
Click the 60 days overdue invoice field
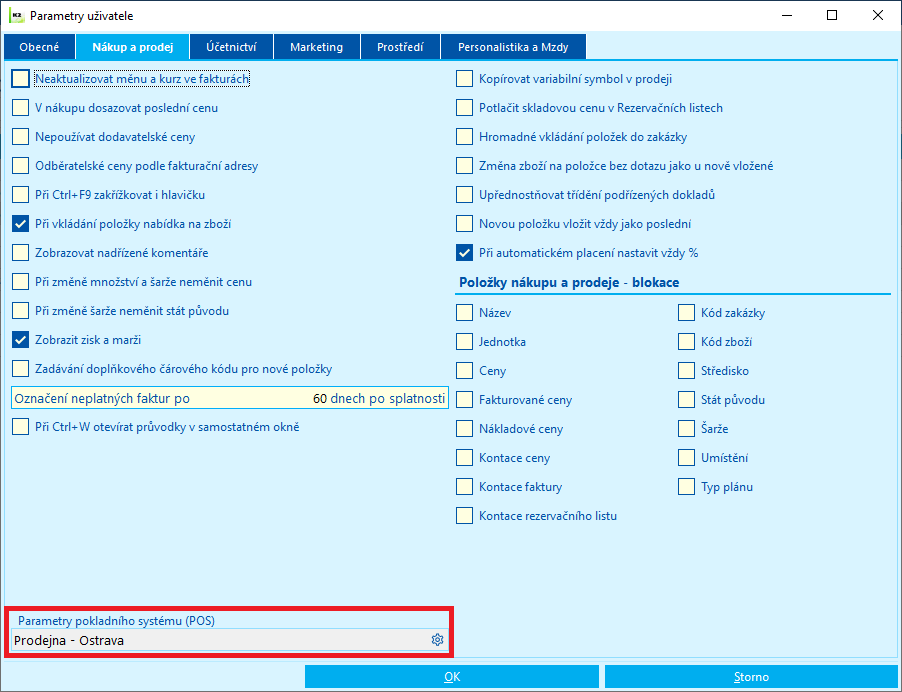230,398
